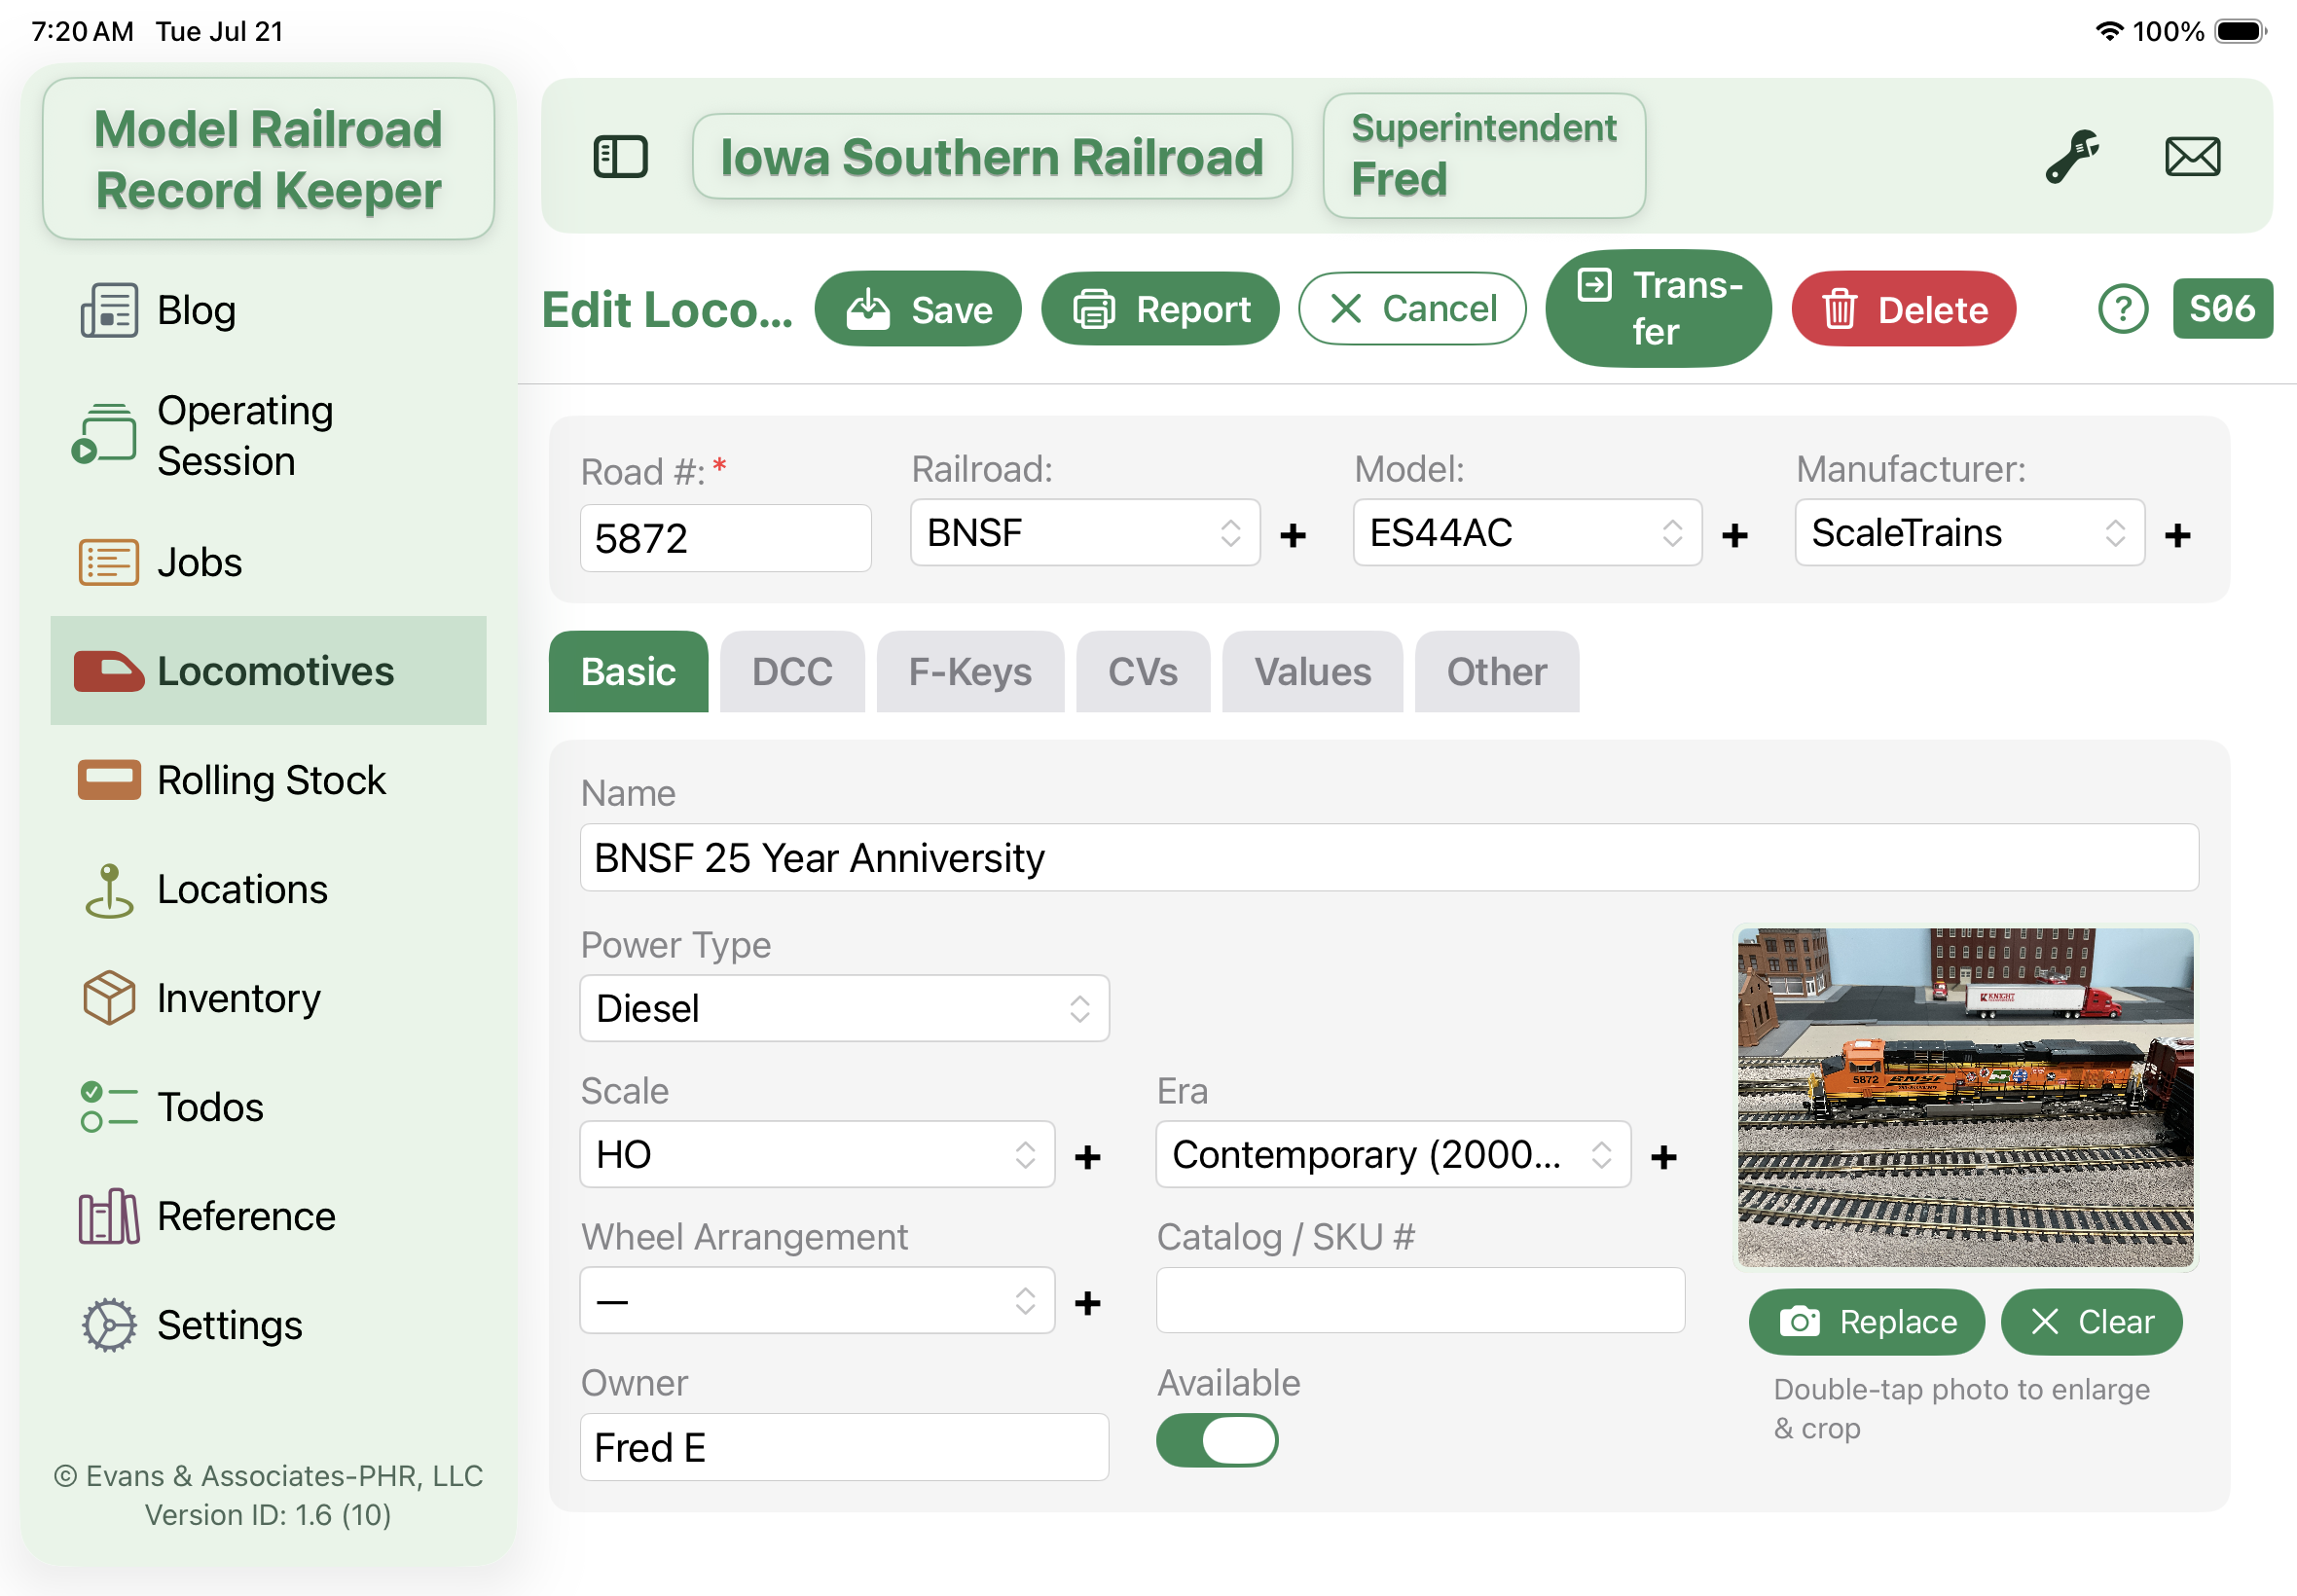Switch to the DCC tab
The width and height of the screenshot is (2297, 1596).
point(792,671)
